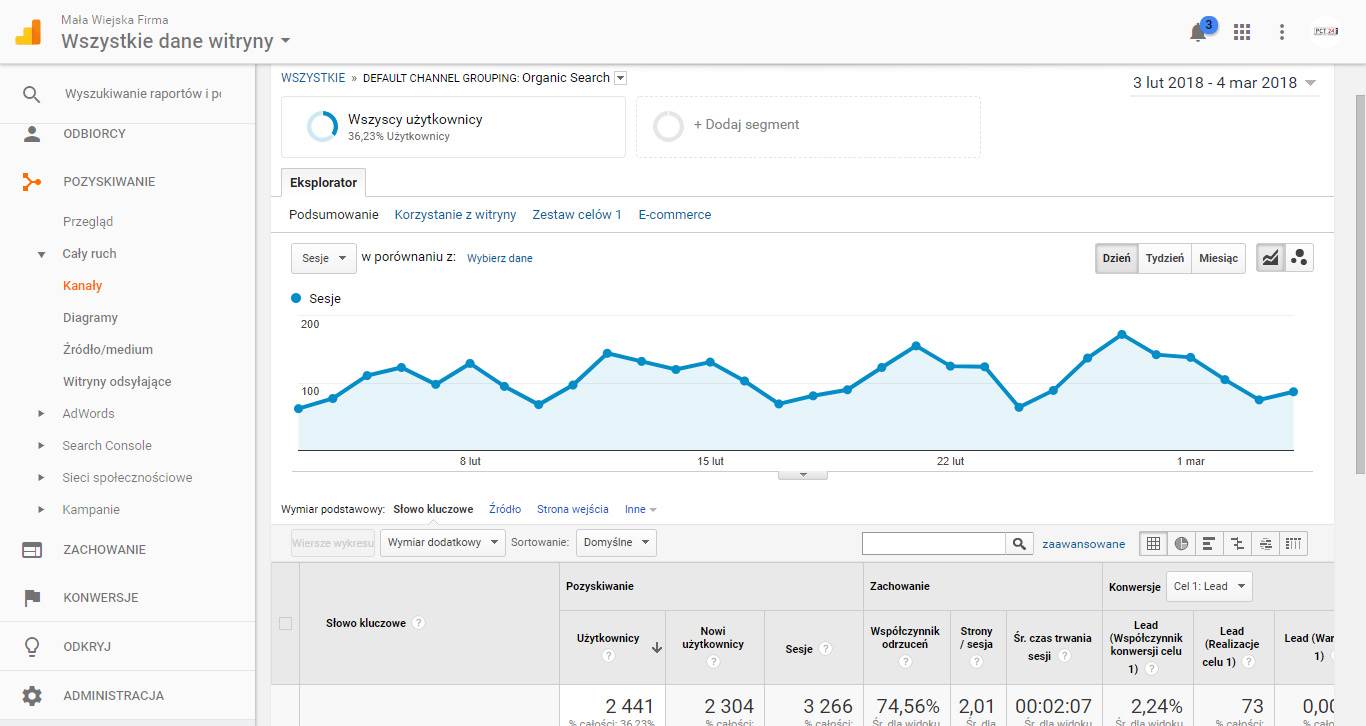The height and width of the screenshot is (726, 1366).
Task: Toggle chart interval to Tydzień
Action: (x=1164, y=258)
